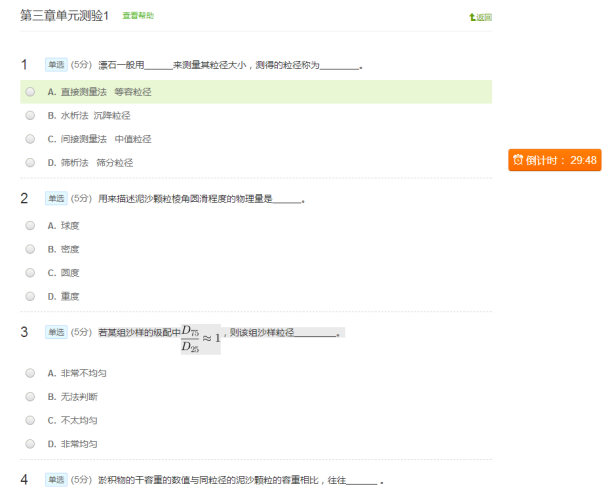The width and height of the screenshot is (610, 499).
Task: Click the 单选 tag on question 1
Action: tap(55, 65)
